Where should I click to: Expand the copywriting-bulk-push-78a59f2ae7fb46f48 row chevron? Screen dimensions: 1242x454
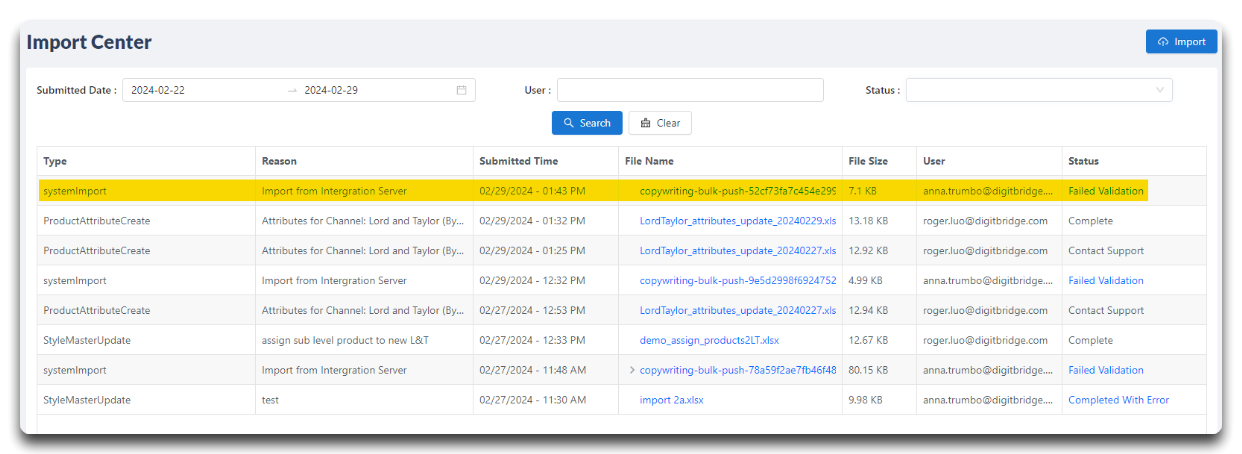632,370
